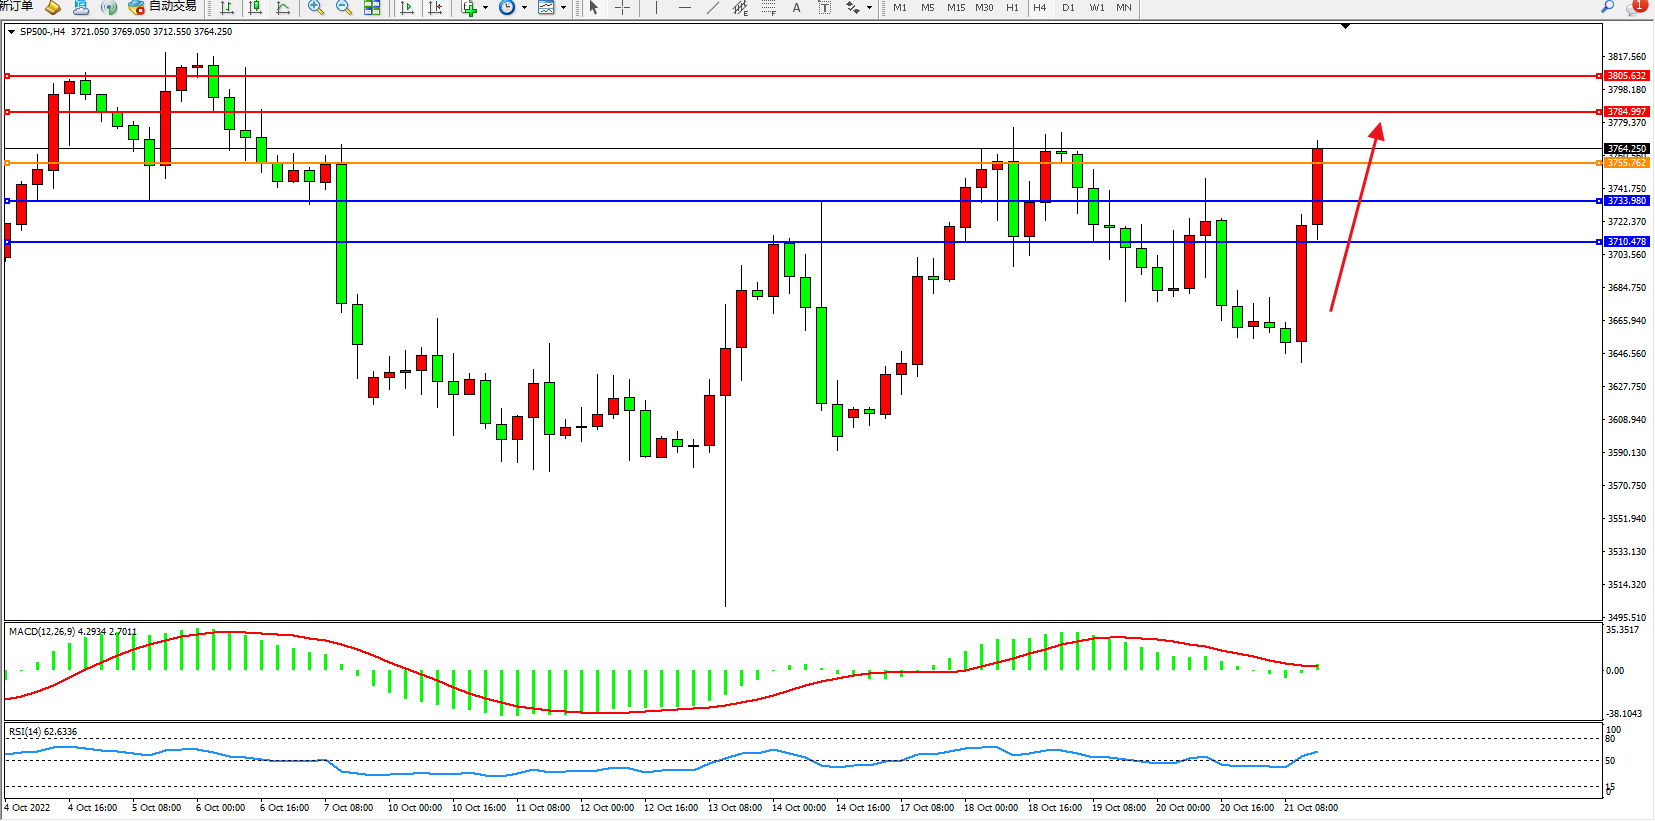This screenshot has width=1655, height=821.
Task: Switch to the D1 timeframe
Action: [x=1068, y=8]
